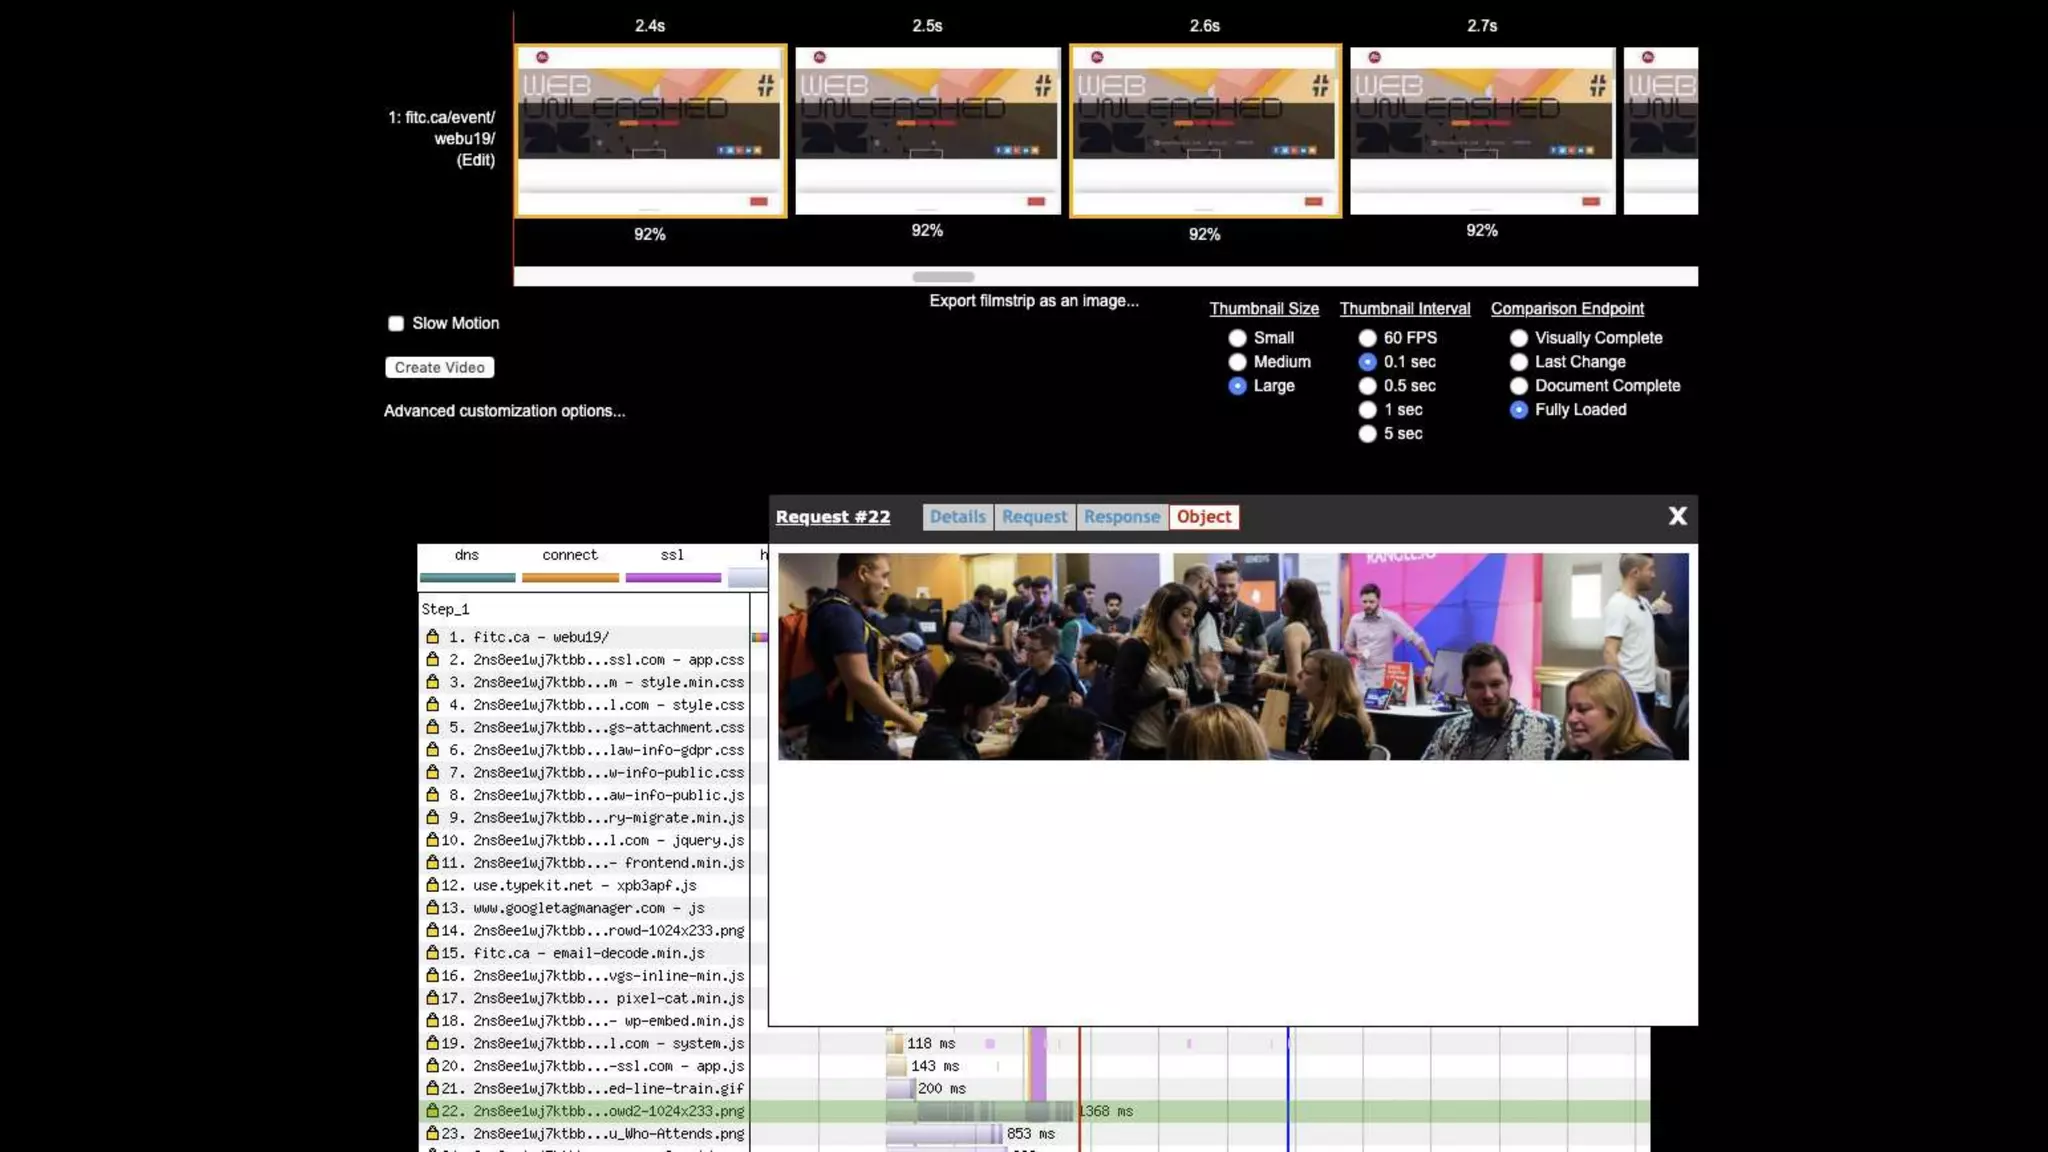Open the Response tab
This screenshot has width=2048, height=1152.
click(1121, 517)
